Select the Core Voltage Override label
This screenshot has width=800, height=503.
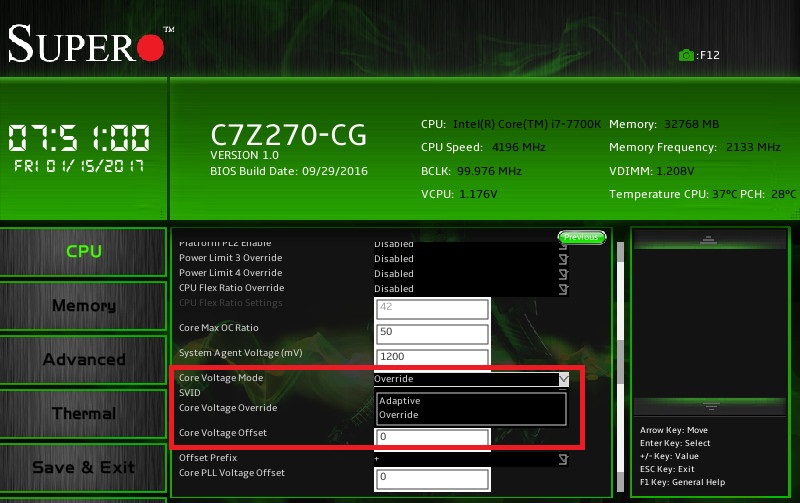coord(228,408)
